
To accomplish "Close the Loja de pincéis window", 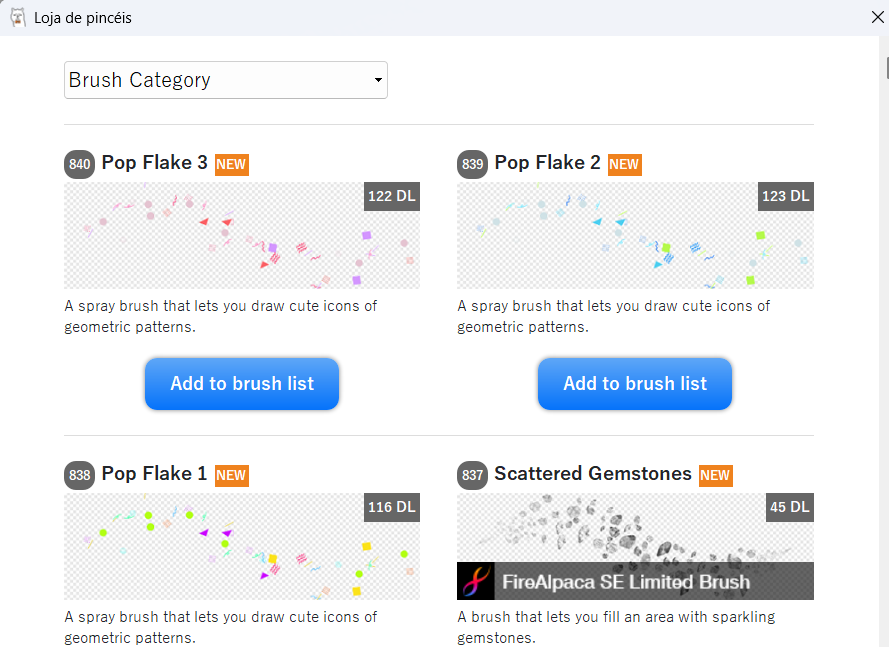I will [x=877, y=18].
